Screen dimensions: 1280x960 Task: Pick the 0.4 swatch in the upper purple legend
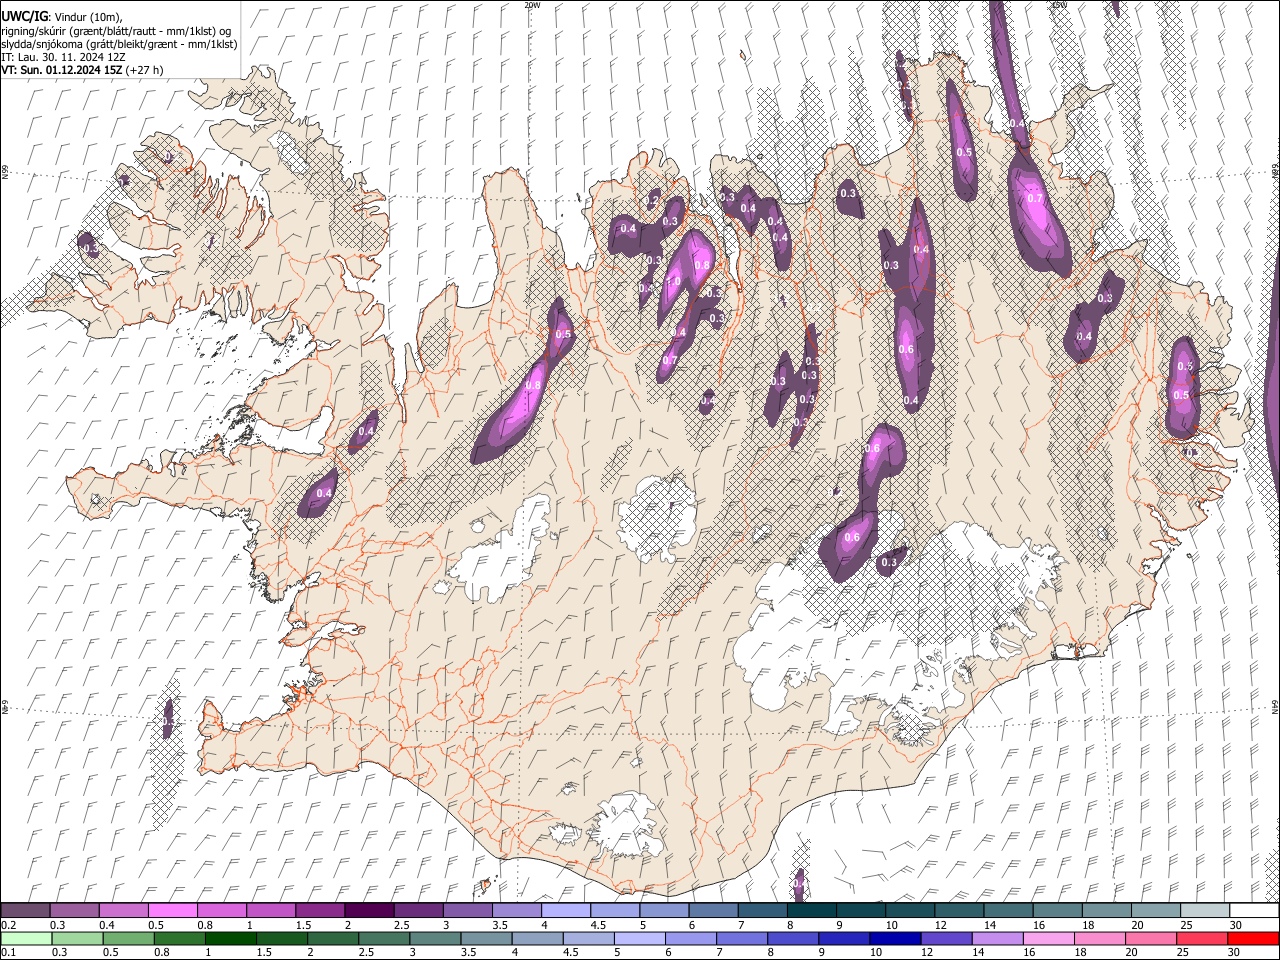pos(124,911)
